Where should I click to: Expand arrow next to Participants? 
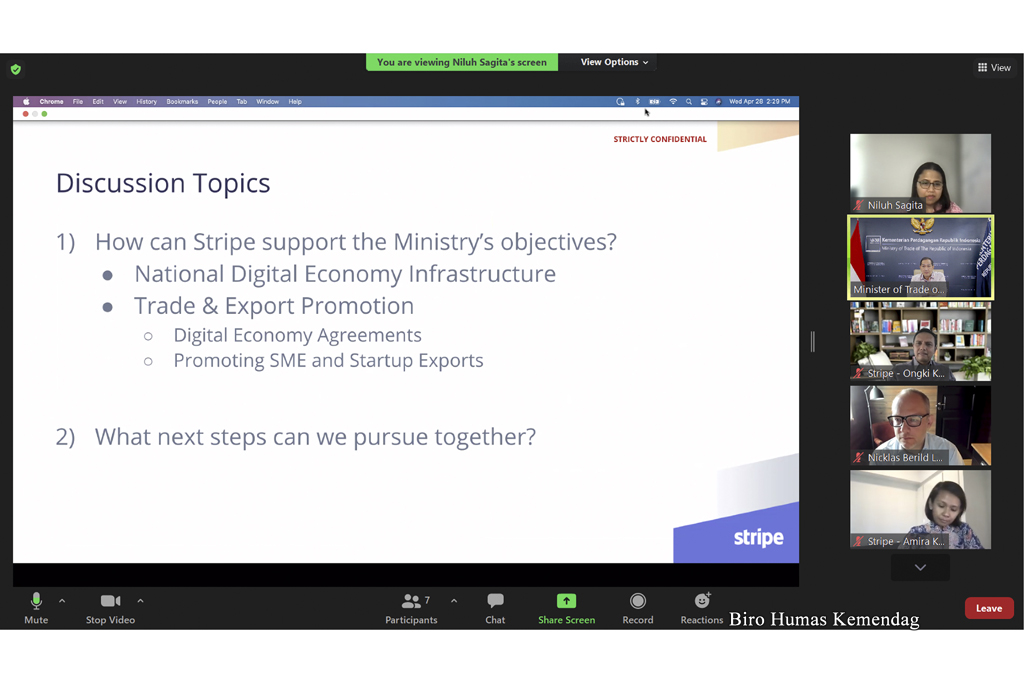coord(454,601)
